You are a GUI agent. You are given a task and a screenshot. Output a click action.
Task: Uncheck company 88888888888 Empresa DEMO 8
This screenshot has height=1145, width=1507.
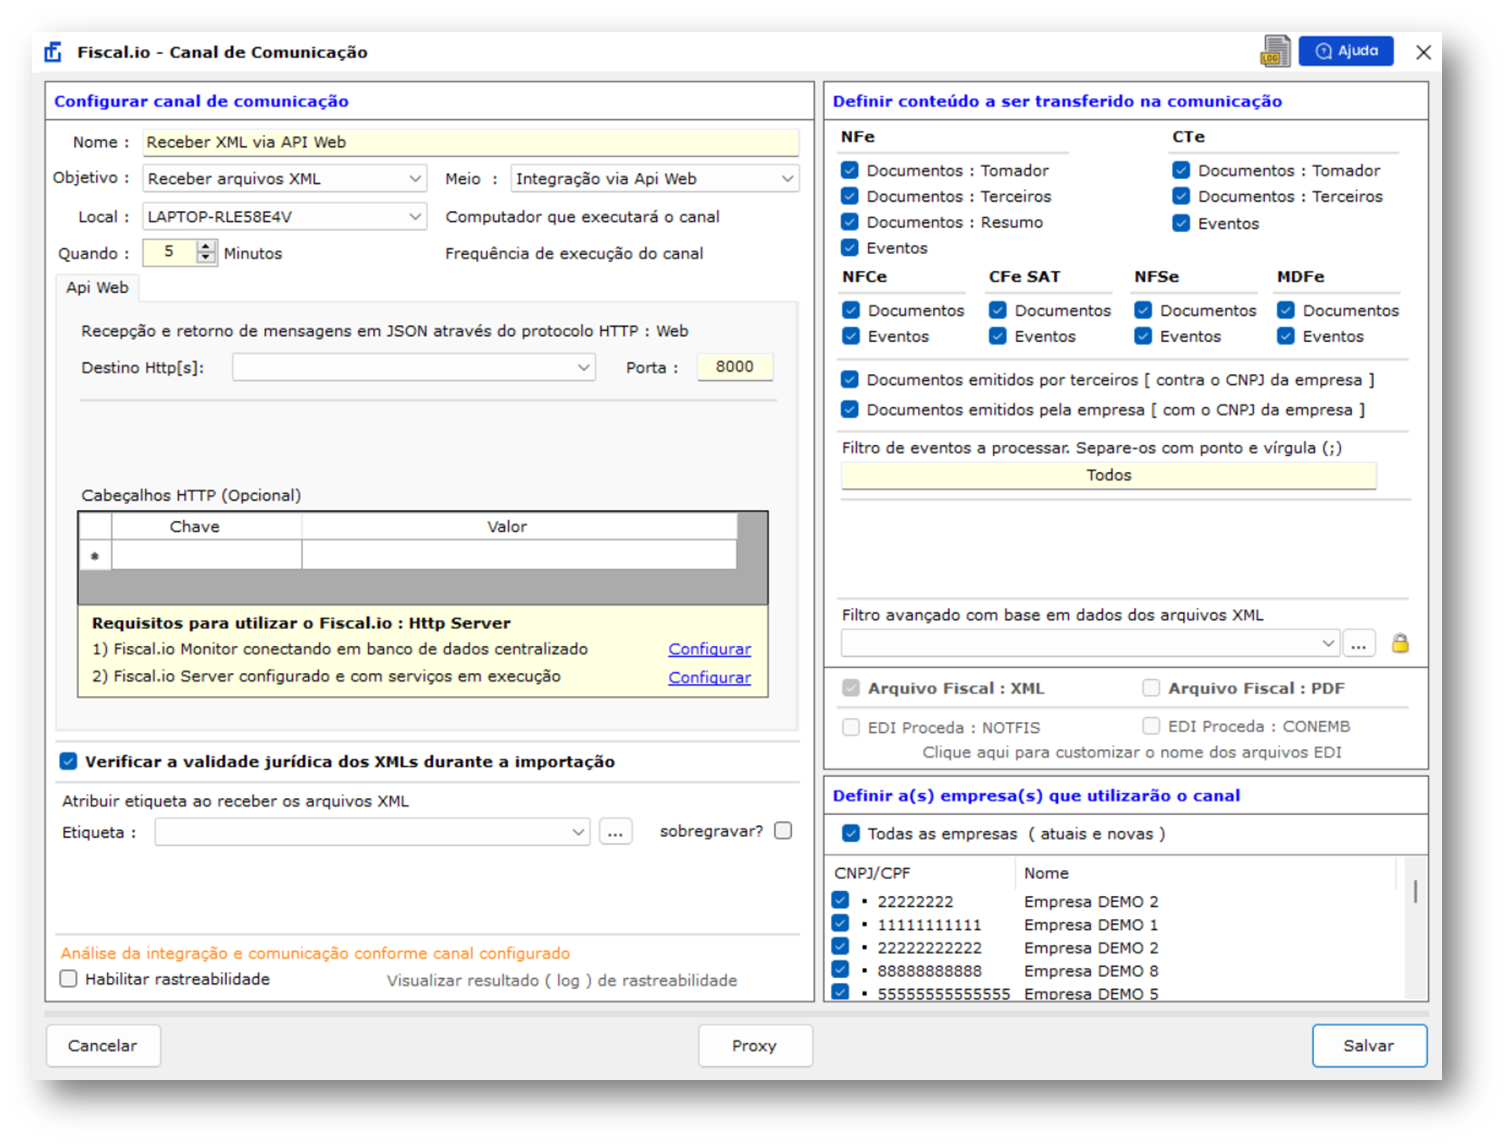tap(840, 969)
